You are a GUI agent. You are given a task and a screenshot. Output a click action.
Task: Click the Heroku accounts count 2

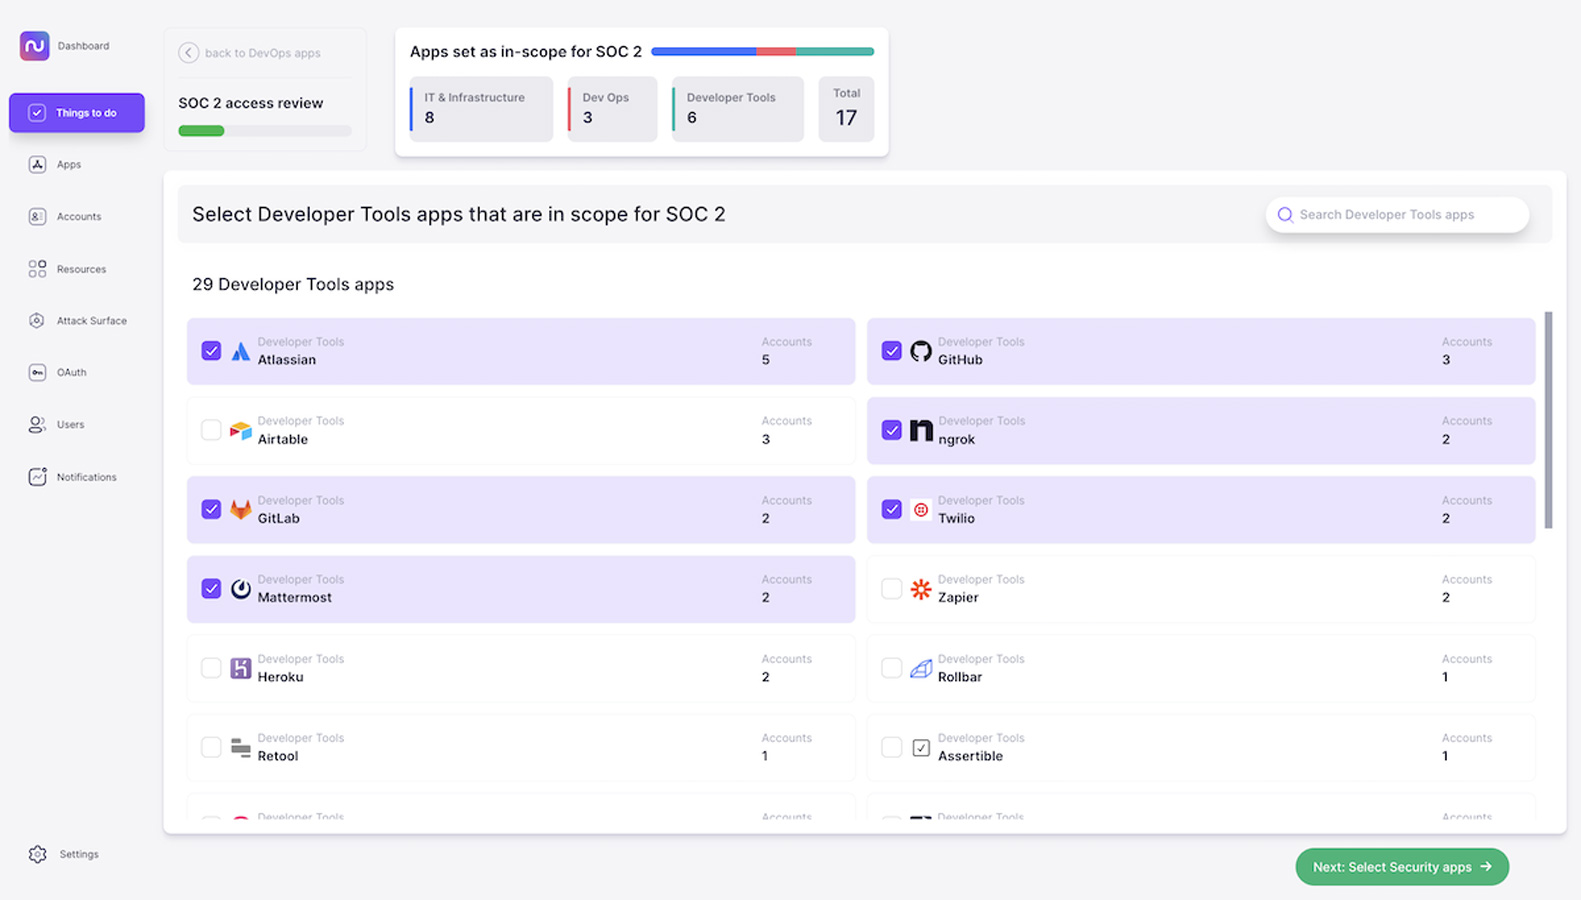click(x=766, y=677)
